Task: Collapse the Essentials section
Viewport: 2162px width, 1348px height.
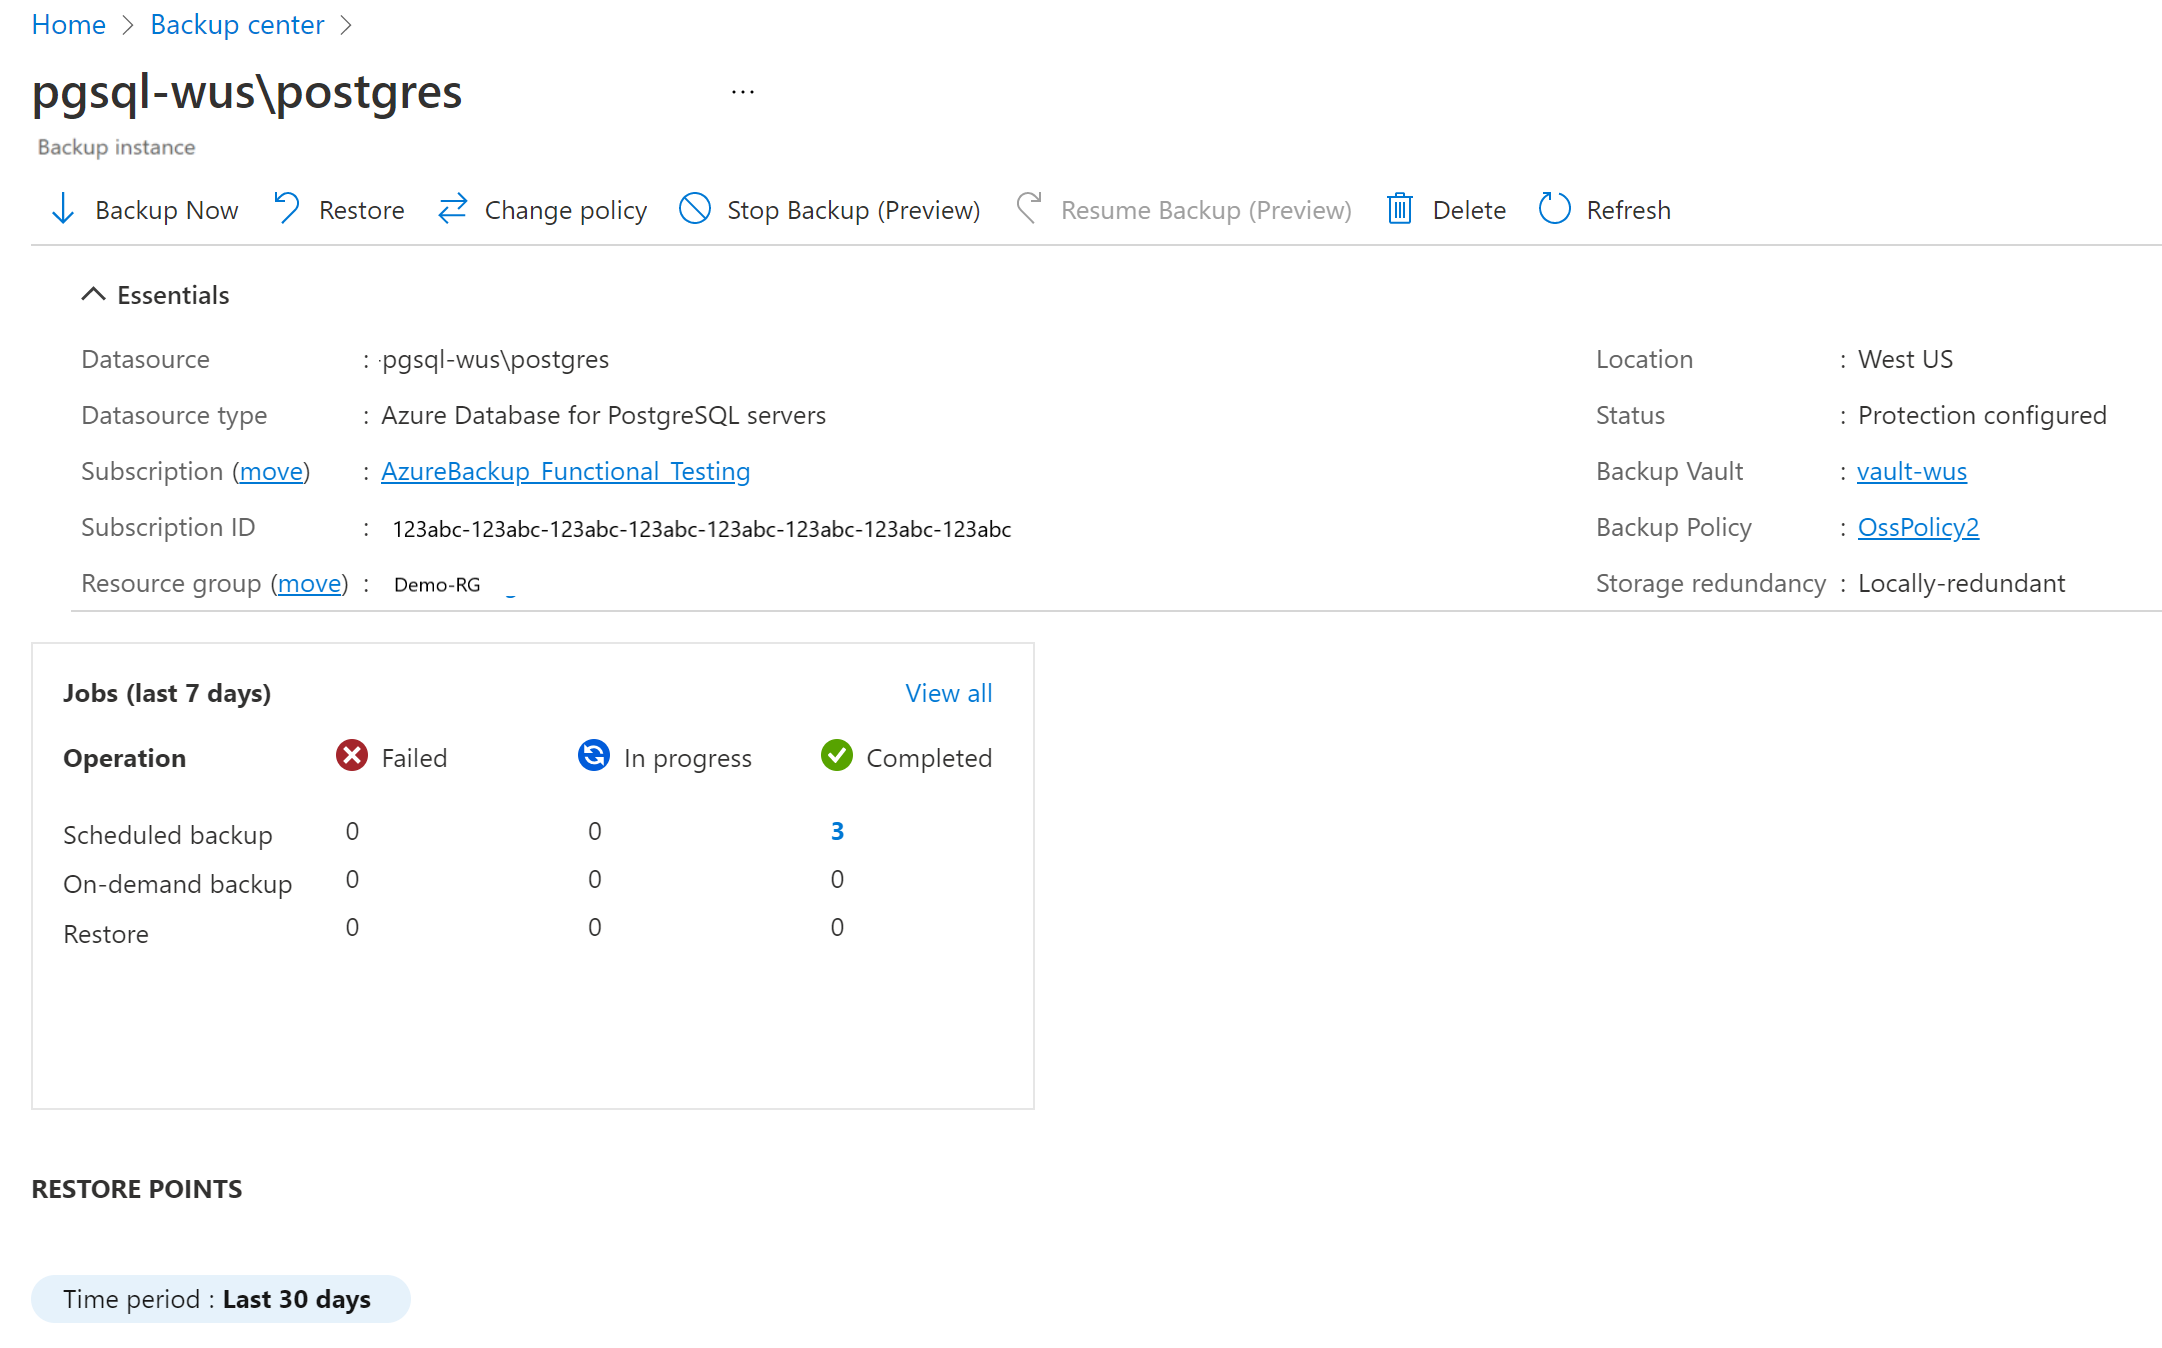Action: (95, 295)
